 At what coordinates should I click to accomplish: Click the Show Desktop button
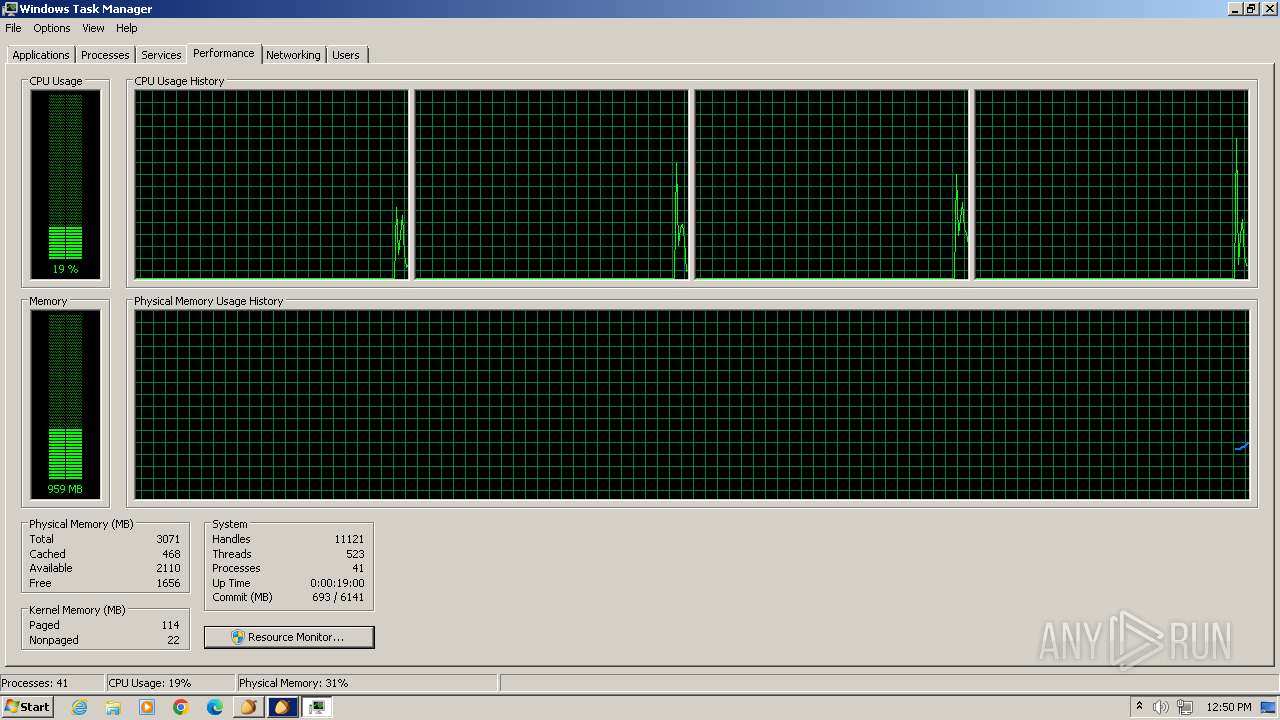pos(1270,707)
